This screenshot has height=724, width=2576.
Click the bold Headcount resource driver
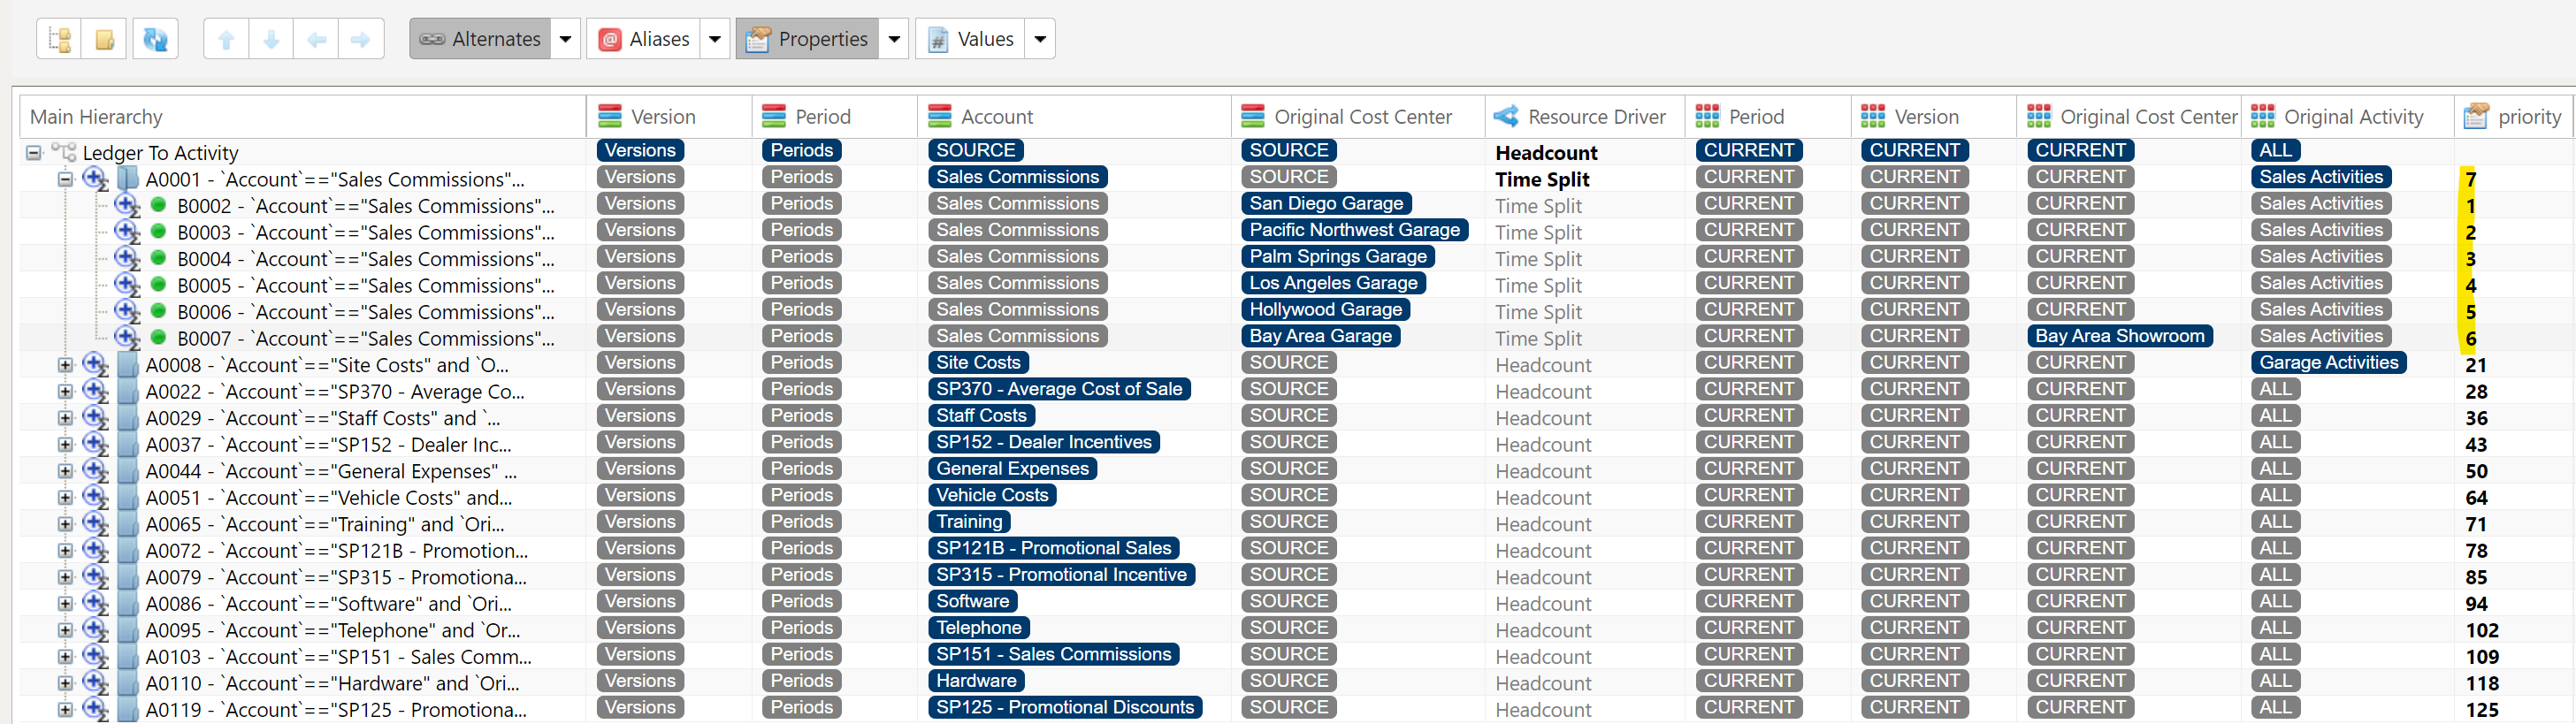[1546, 153]
